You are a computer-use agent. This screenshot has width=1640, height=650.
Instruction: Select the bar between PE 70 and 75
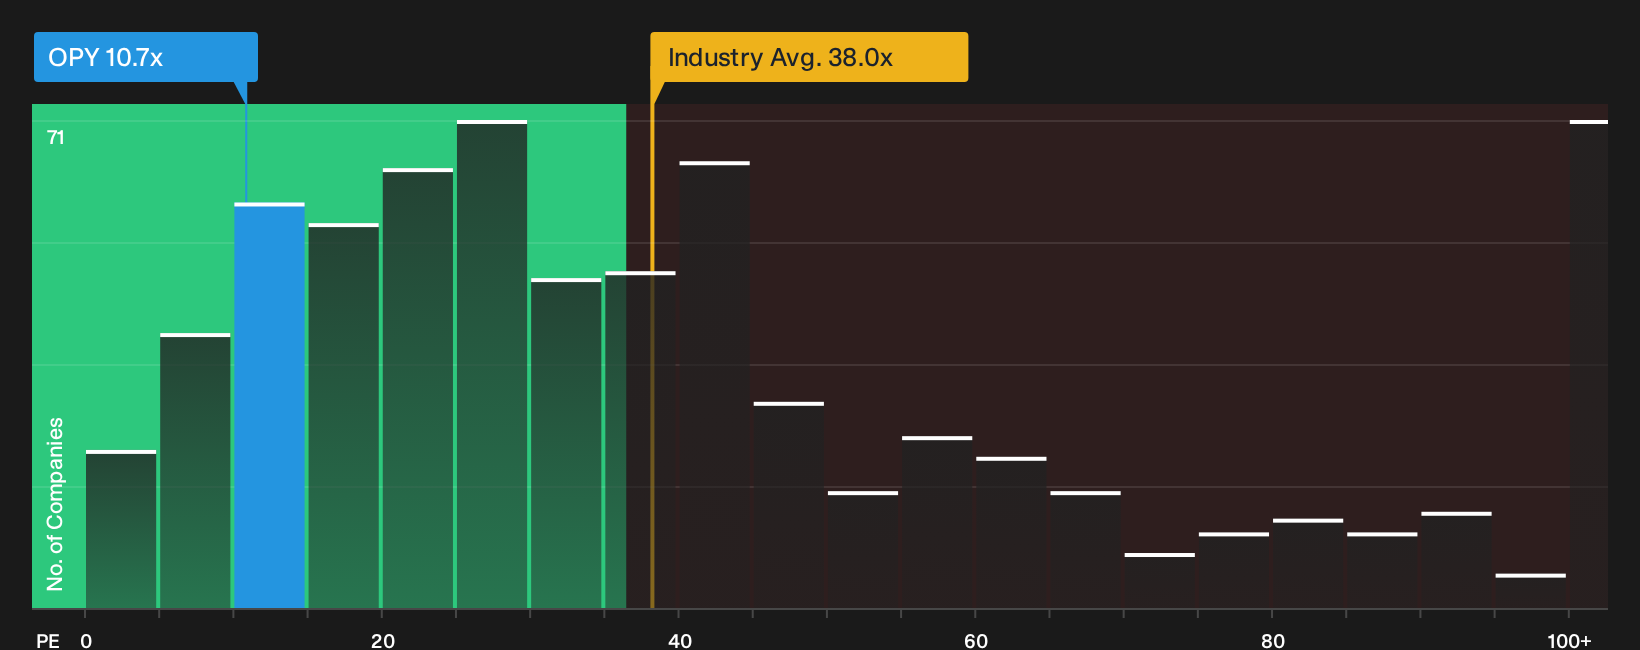click(x=1160, y=581)
